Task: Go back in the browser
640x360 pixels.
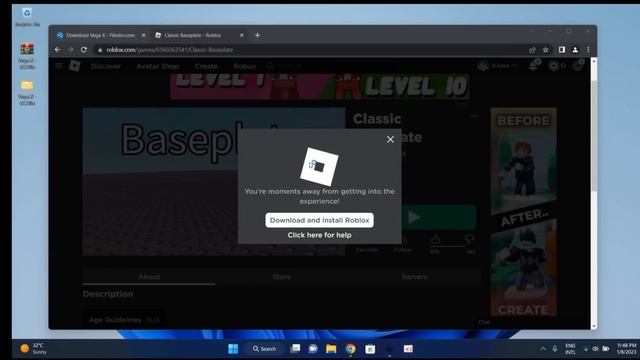Action: pos(58,50)
